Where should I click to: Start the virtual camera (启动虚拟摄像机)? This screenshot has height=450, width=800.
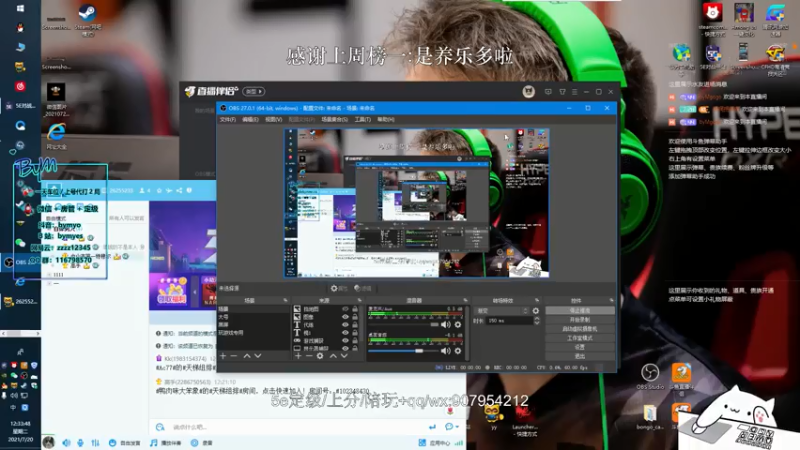point(580,329)
